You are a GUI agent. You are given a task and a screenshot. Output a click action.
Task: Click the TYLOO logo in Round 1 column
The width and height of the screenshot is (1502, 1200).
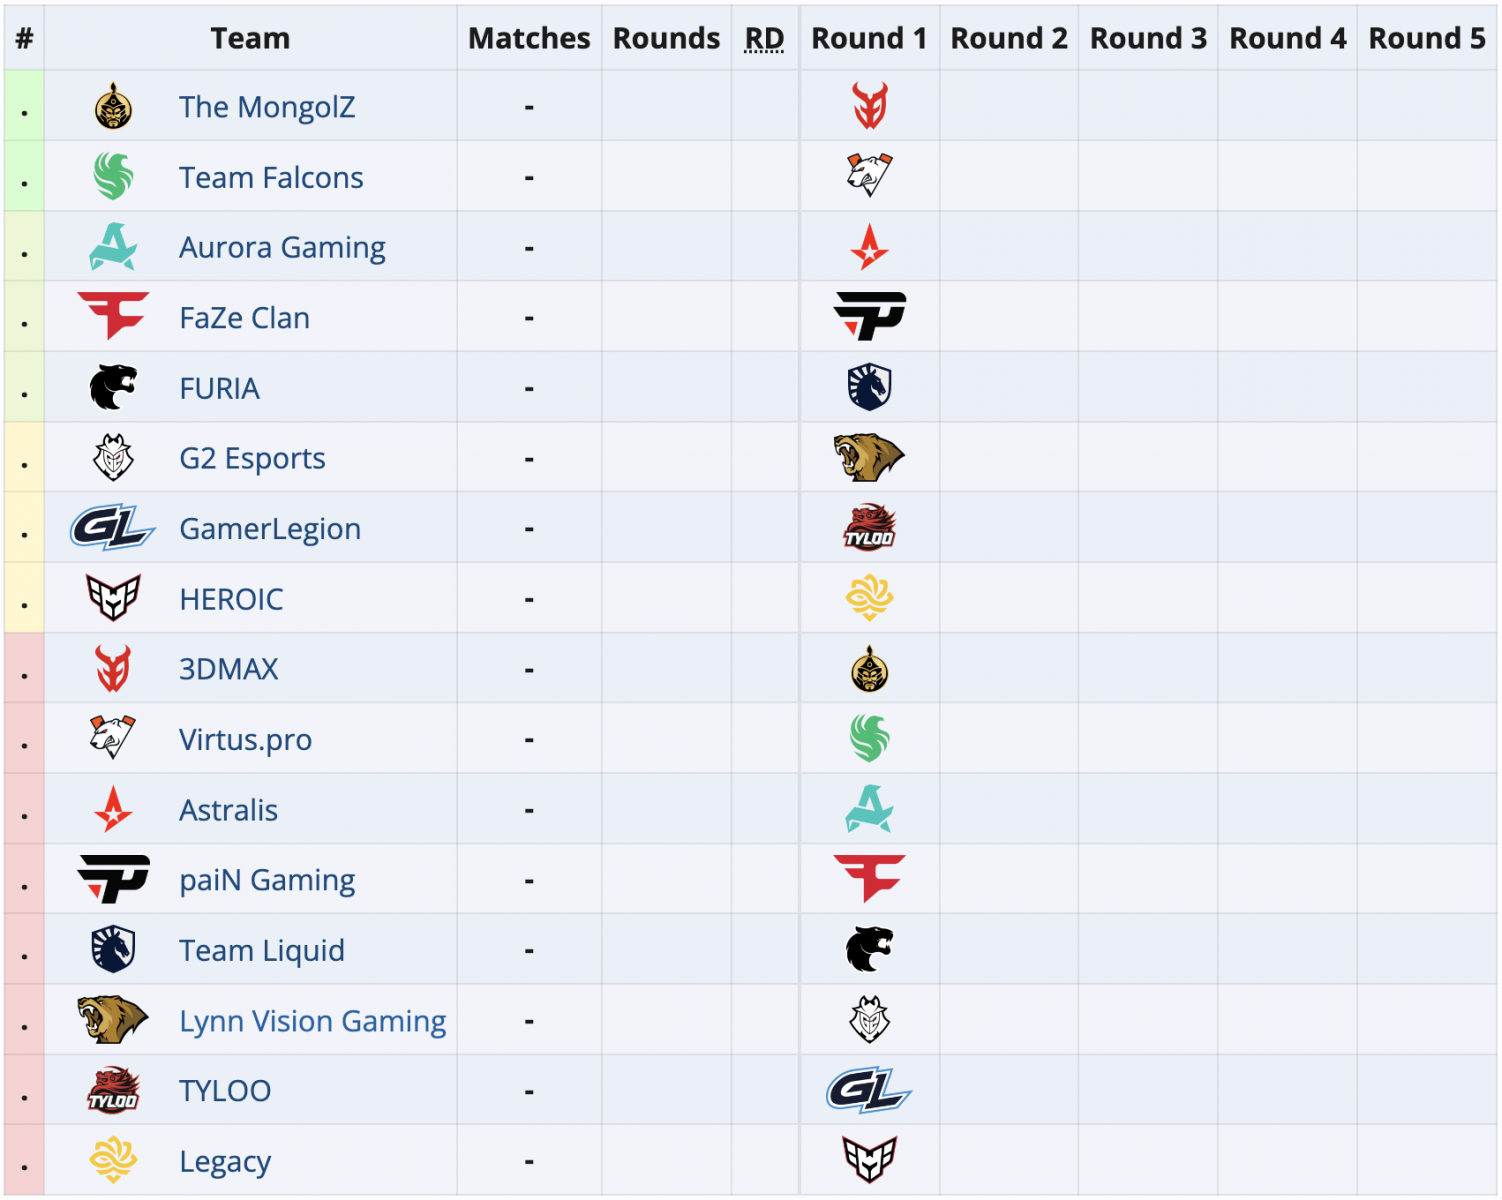[x=869, y=527]
